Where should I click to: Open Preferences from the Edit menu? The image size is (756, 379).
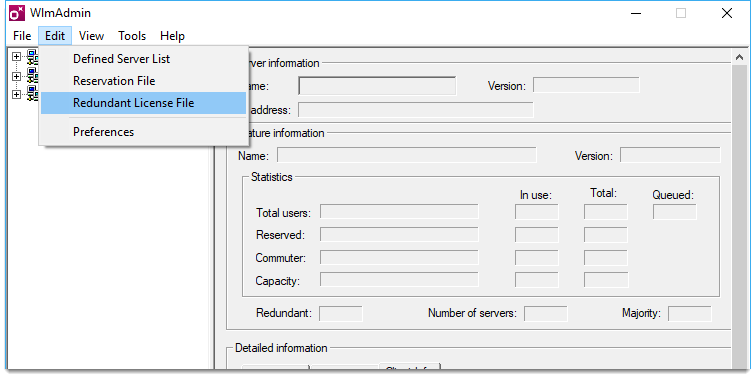[144, 132]
